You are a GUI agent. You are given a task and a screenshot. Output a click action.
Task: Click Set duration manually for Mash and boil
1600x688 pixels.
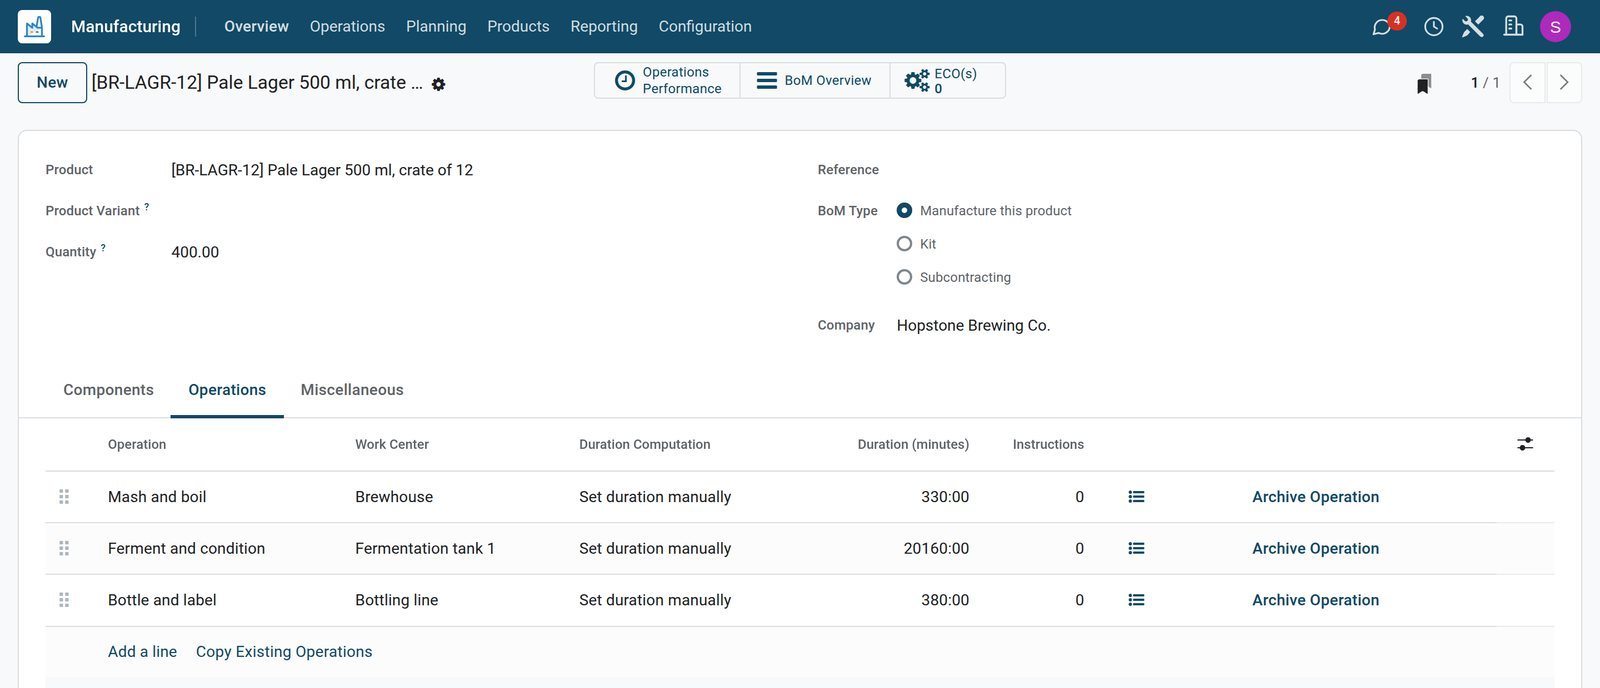click(655, 497)
